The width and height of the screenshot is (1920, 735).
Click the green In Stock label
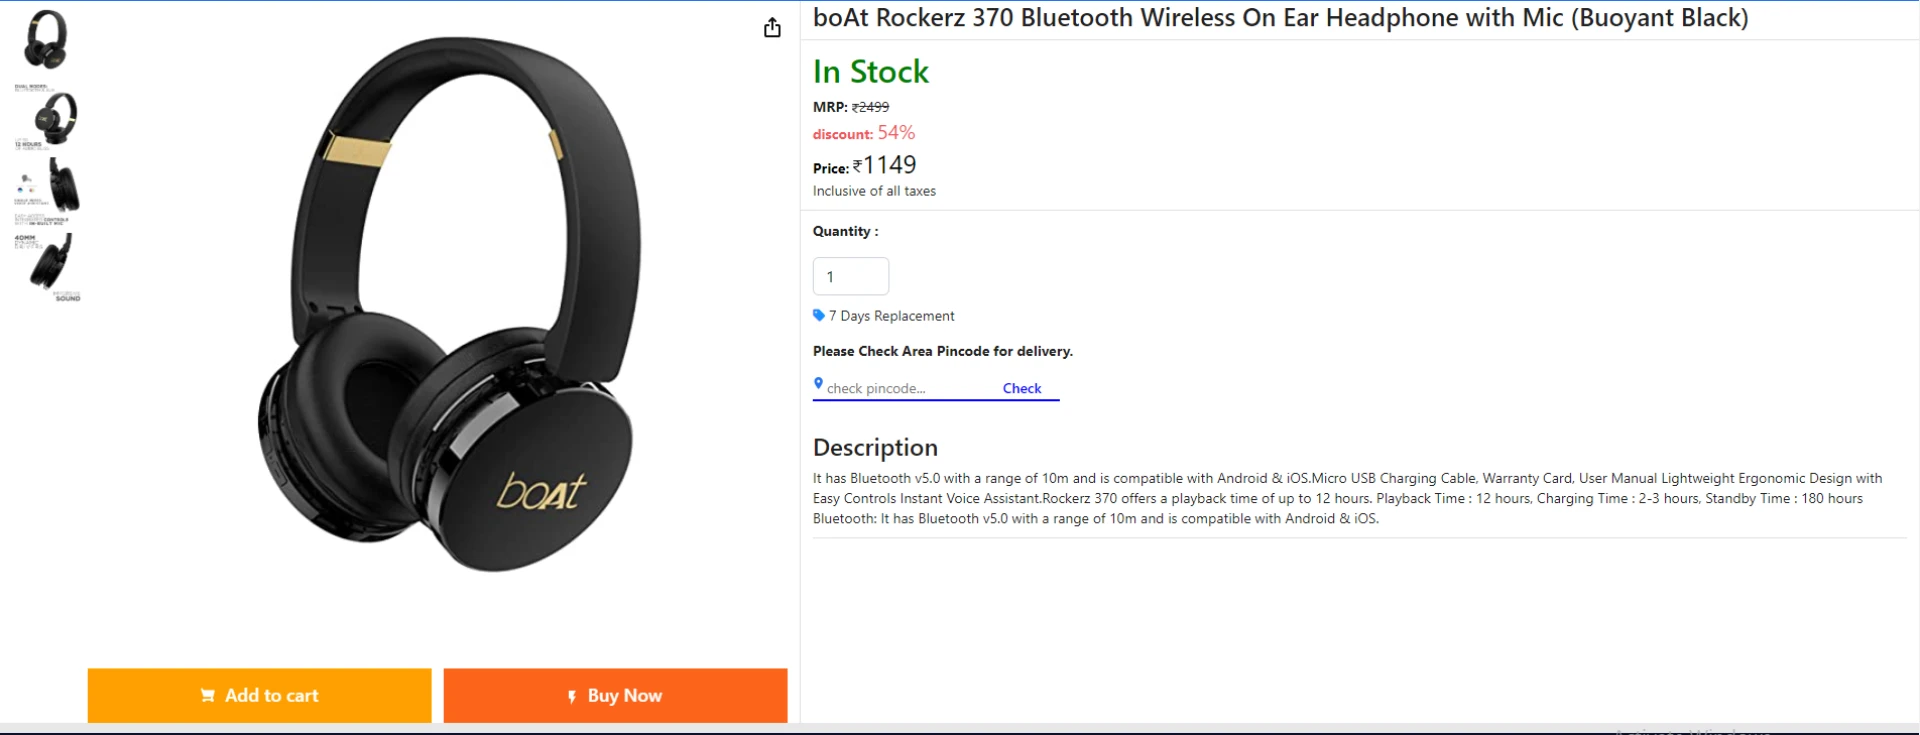(871, 72)
